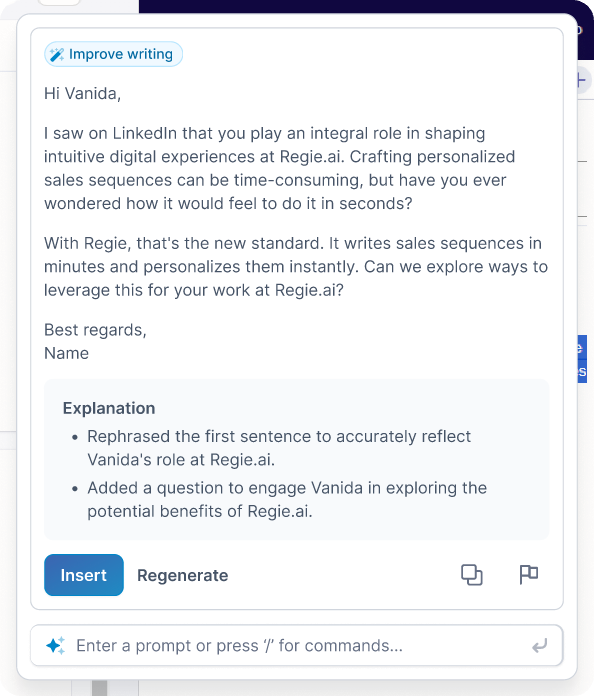Regenerate the AI suggestion
This screenshot has height=696, width=594.
point(182,575)
